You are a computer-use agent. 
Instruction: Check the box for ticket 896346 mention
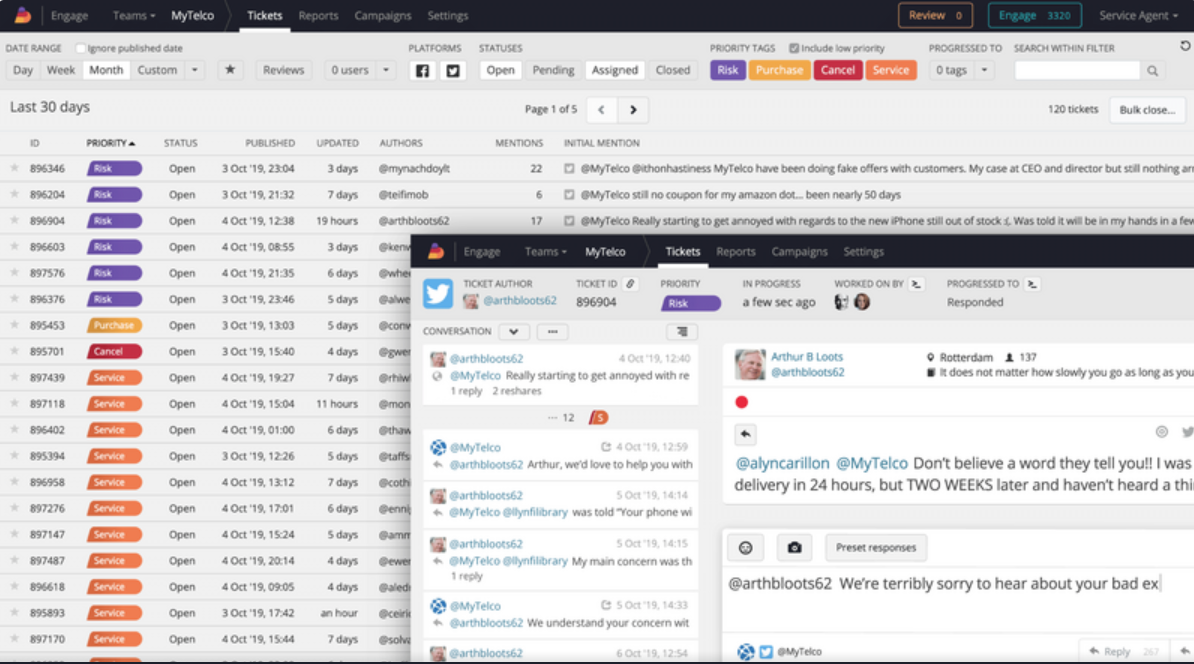point(569,168)
